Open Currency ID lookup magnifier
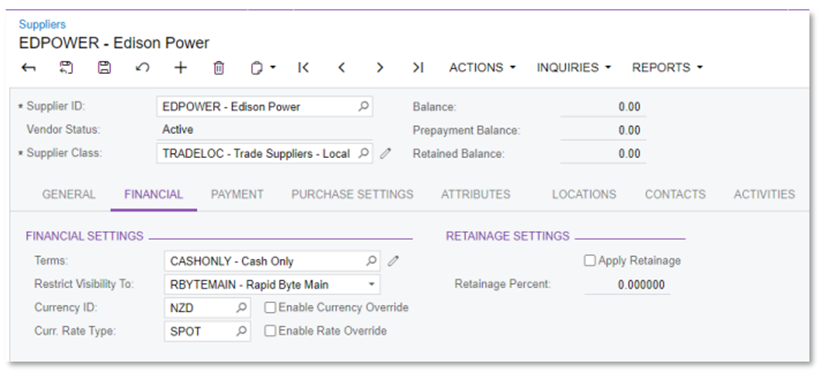The image size is (829, 372). 241,308
